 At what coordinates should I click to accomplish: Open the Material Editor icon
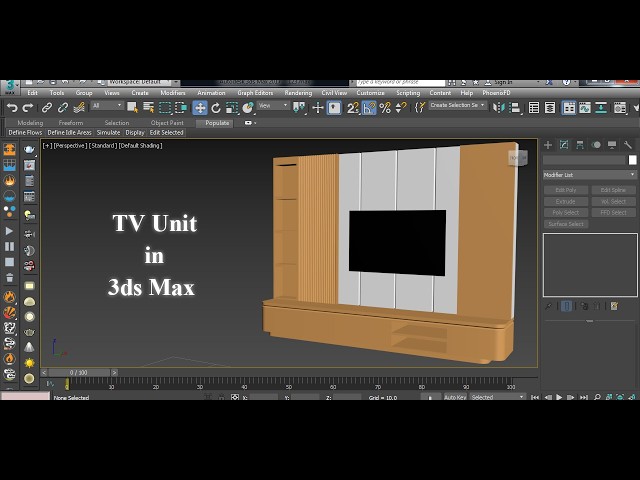620,108
